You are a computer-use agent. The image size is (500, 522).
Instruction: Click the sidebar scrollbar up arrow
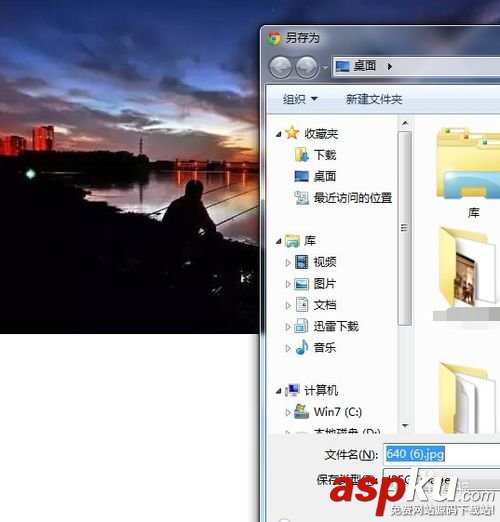click(405, 123)
